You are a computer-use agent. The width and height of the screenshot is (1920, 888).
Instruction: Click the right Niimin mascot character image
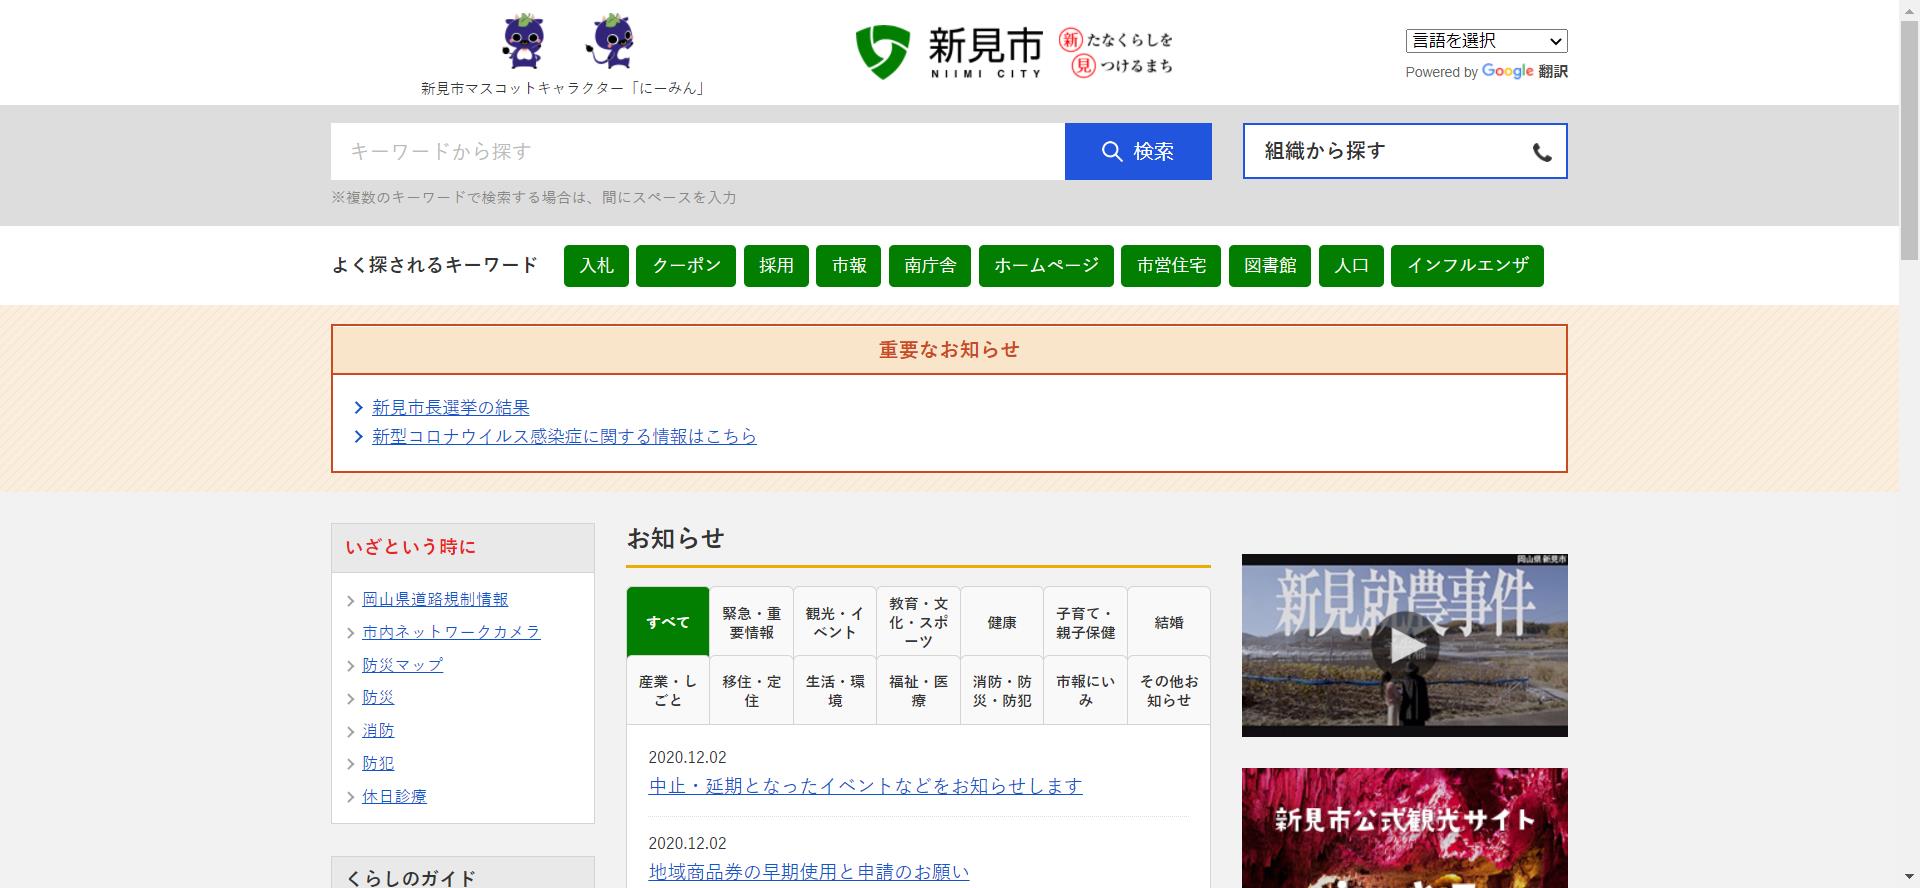coord(610,41)
